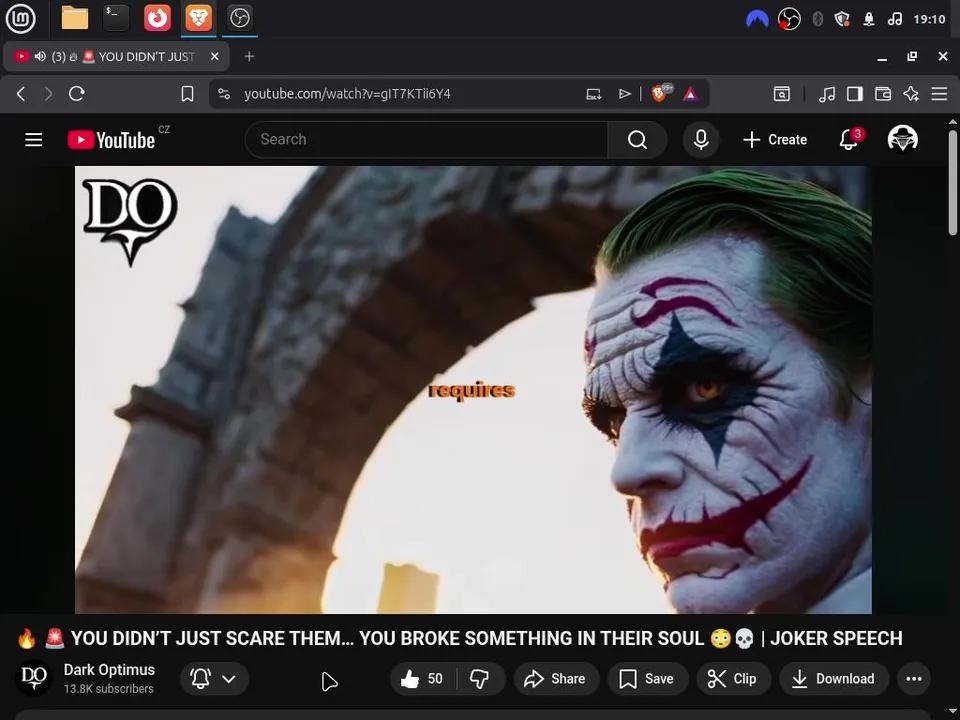The height and width of the screenshot is (720, 960).
Task: Click the video player to pause
Action: [473, 389]
